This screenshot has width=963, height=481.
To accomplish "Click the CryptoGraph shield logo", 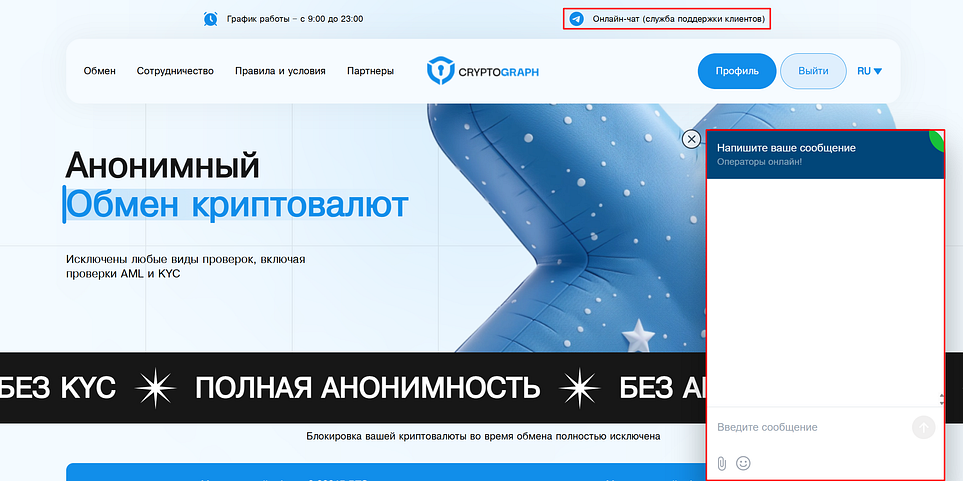I will (440, 71).
